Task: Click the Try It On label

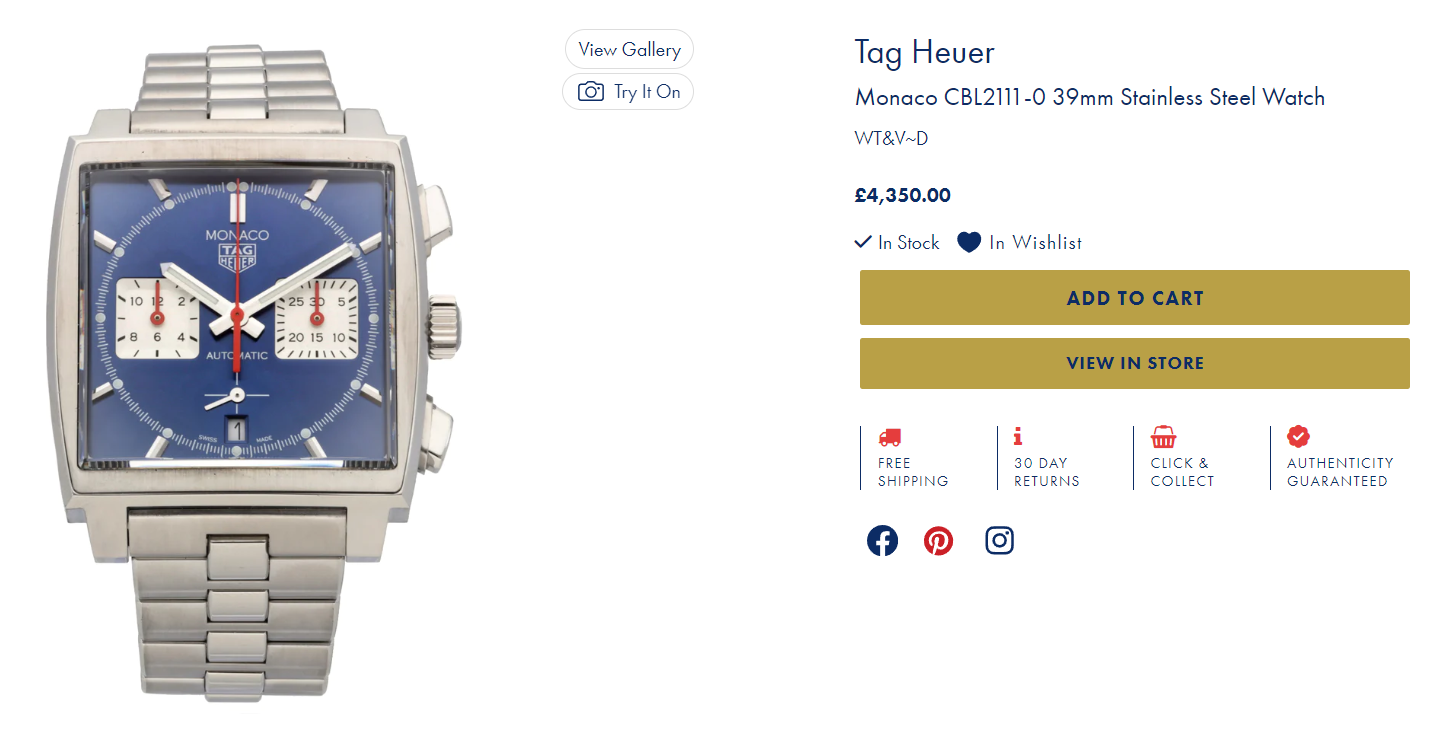Action: [647, 92]
